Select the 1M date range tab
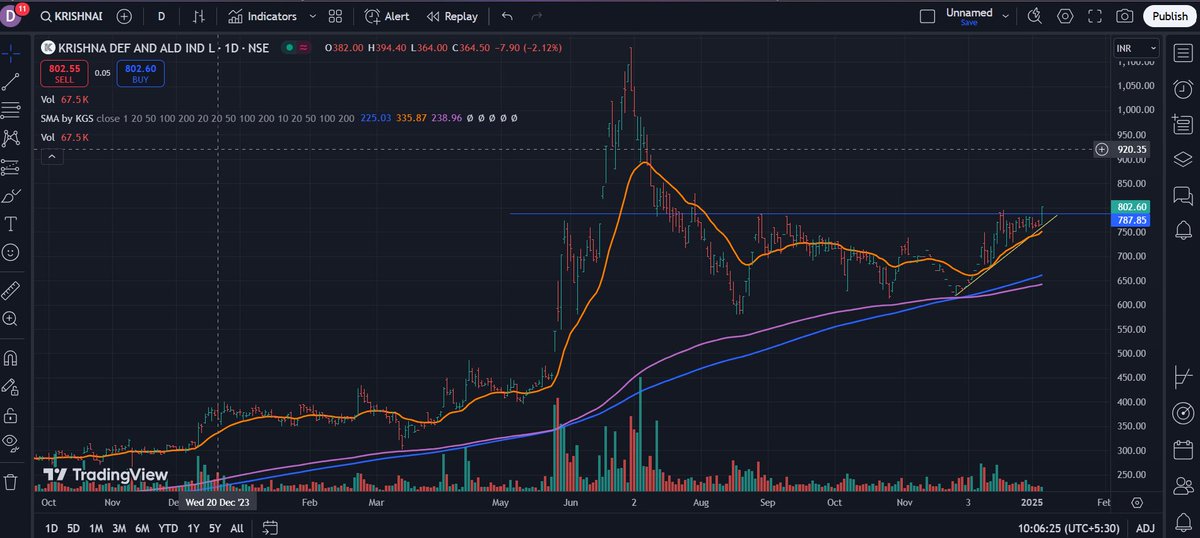Screen dimensions: 1200x538 pyautogui.click(x=96, y=528)
